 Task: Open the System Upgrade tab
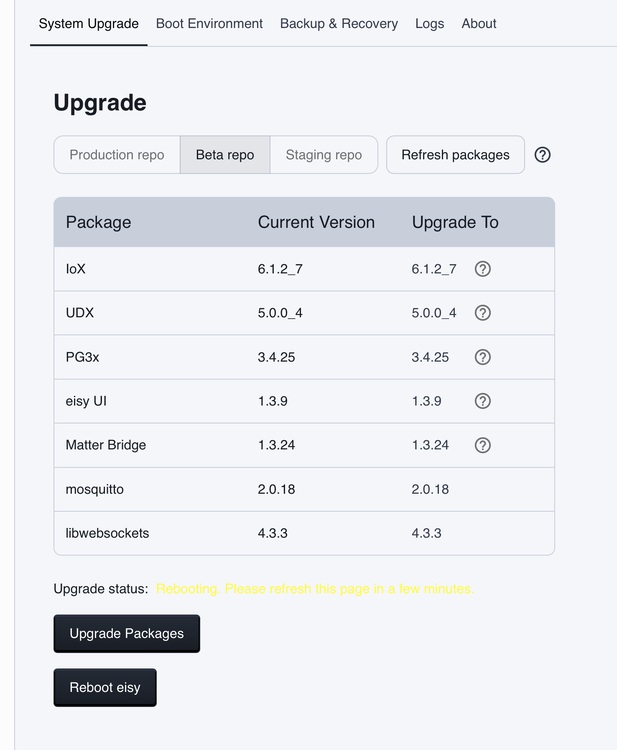pyautogui.click(x=88, y=24)
